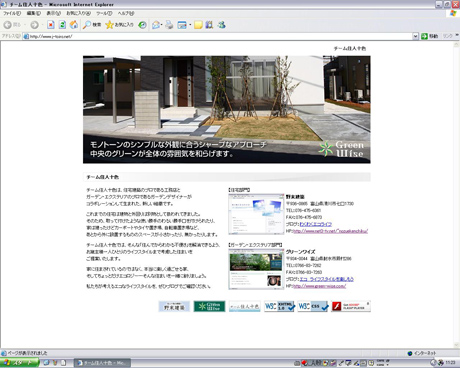Click the W3C CSS validation badge
Image resolution: width=460 pixels, height=368 pixels.
click(313, 306)
